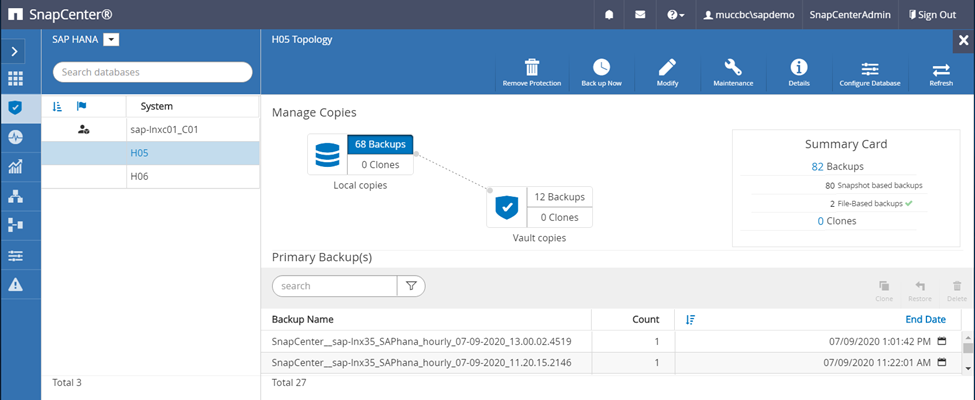Select the H06 system row
The width and height of the screenshot is (975, 400).
coord(139,176)
